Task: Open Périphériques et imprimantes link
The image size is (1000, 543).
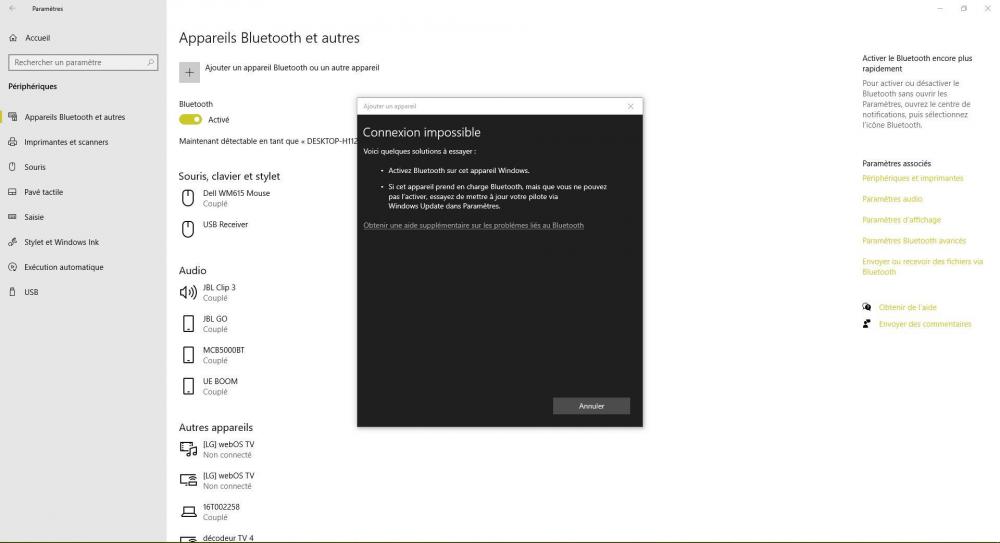Action: (913, 179)
